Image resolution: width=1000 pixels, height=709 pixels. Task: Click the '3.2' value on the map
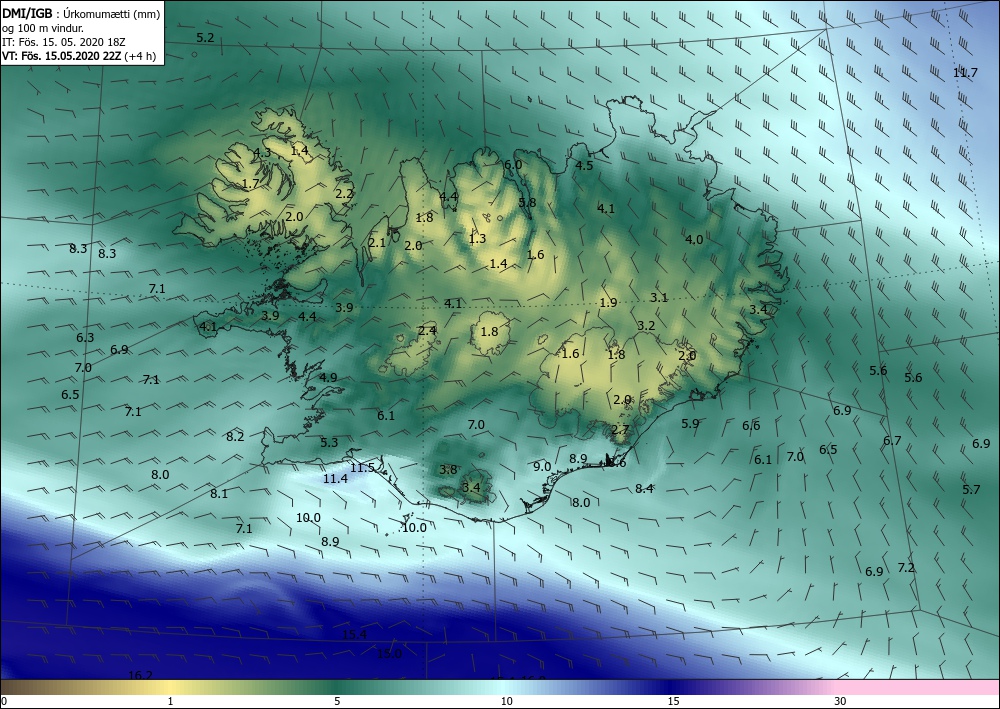tap(646, 326)
